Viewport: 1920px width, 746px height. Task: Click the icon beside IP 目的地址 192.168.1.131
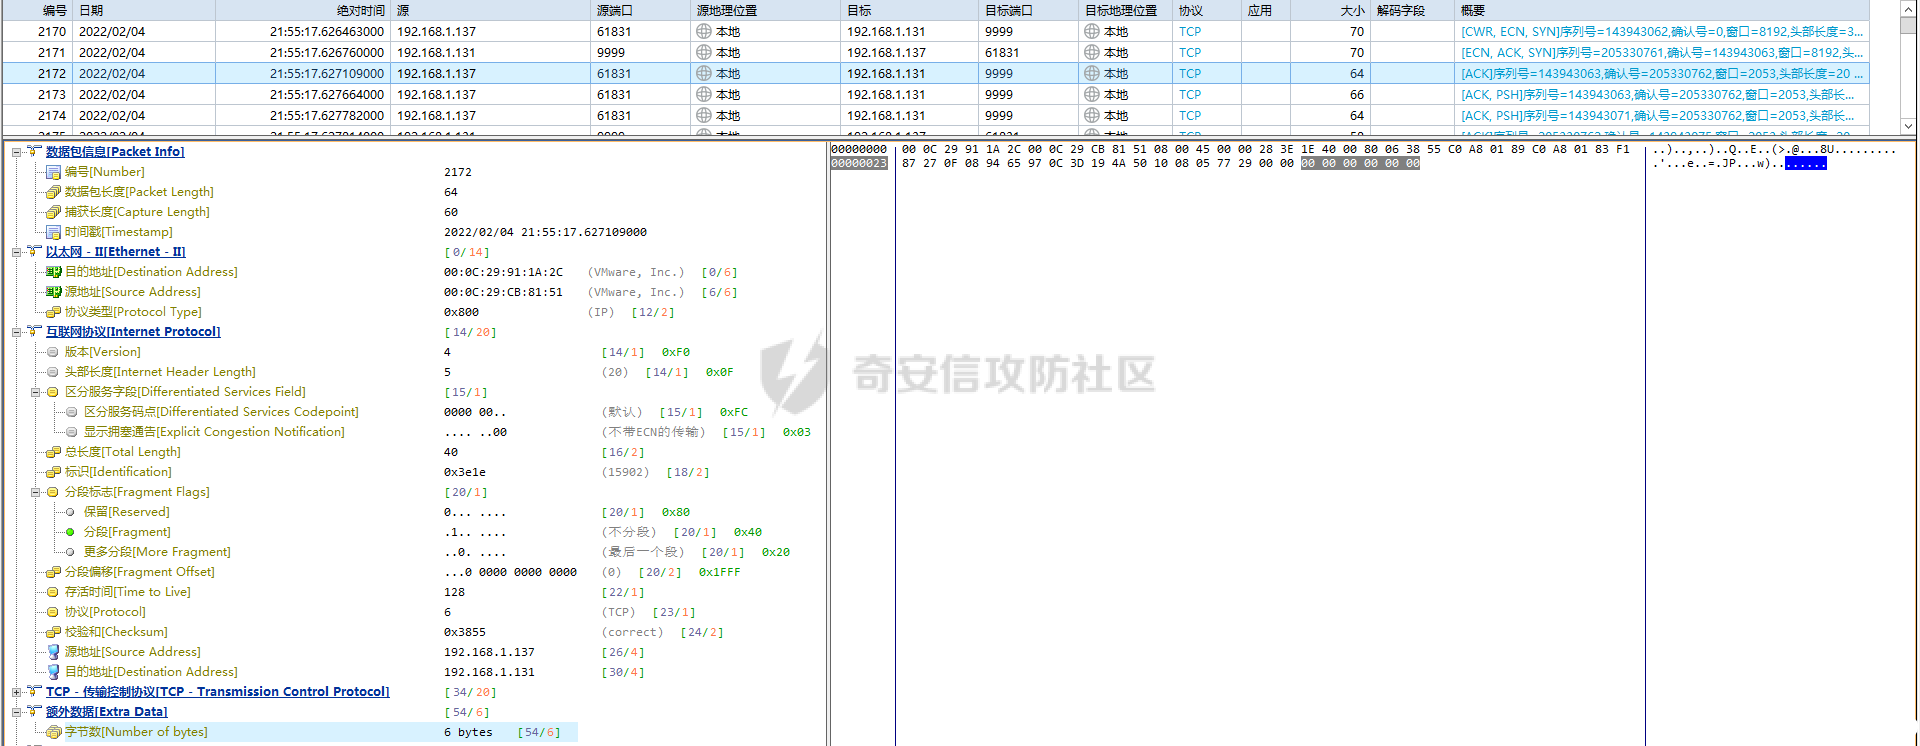tap(54, 672)
